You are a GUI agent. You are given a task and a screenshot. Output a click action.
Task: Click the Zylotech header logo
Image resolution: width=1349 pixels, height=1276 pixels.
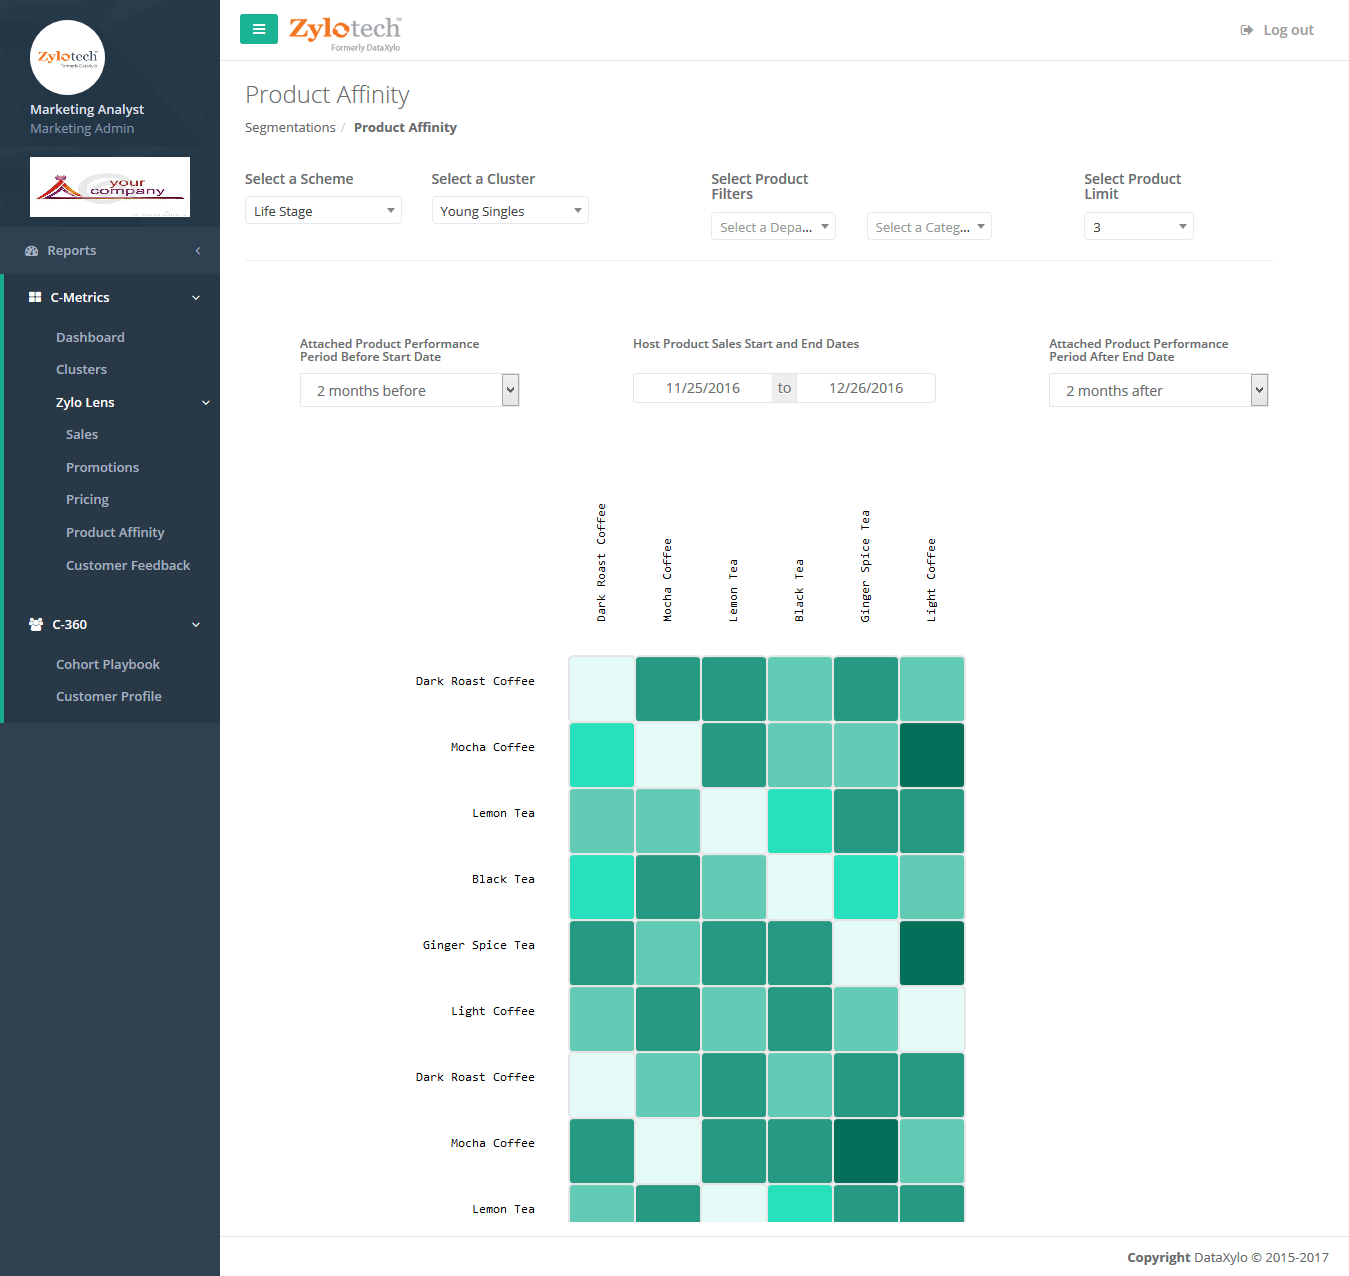click(345, 33)
